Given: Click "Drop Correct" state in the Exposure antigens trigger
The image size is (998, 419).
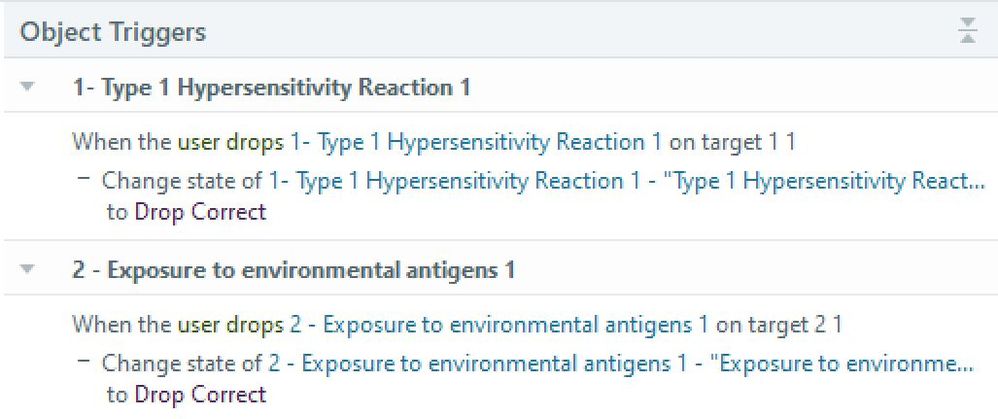Looking at the screenshot, I should (x=200, y=394).
